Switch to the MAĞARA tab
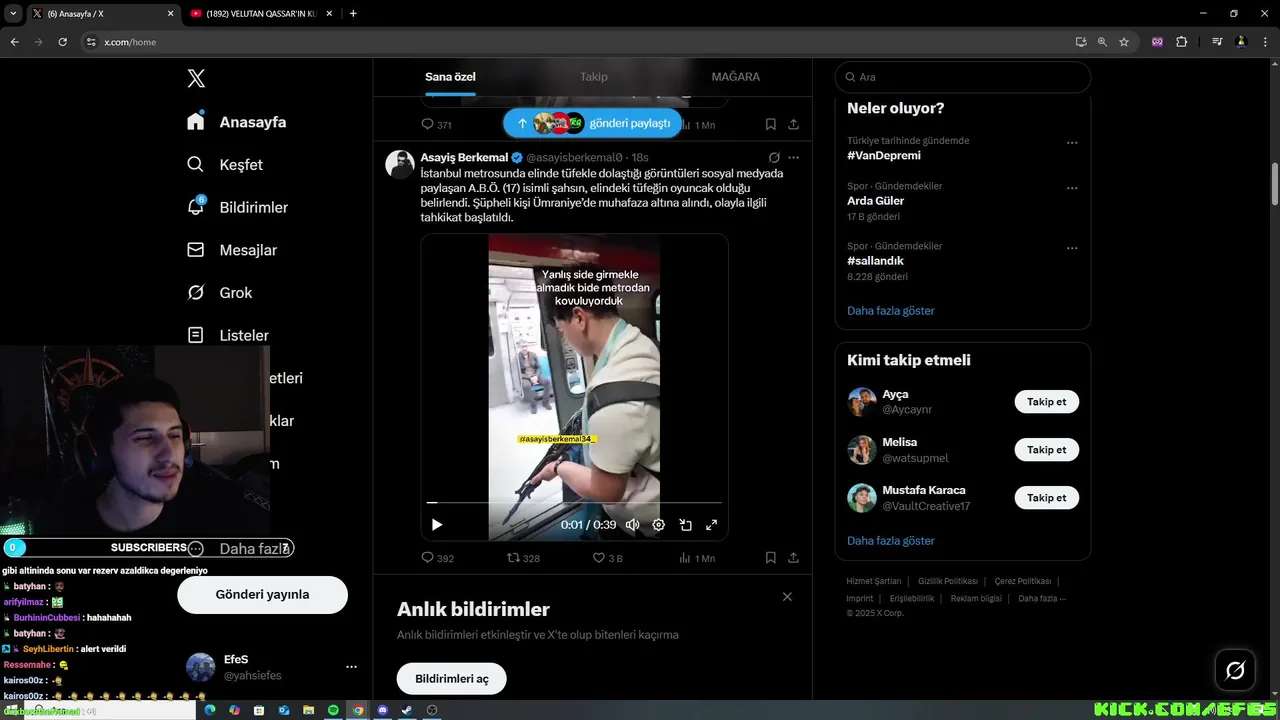Screen dimensions: 1280x720 (x=735, y=77)
